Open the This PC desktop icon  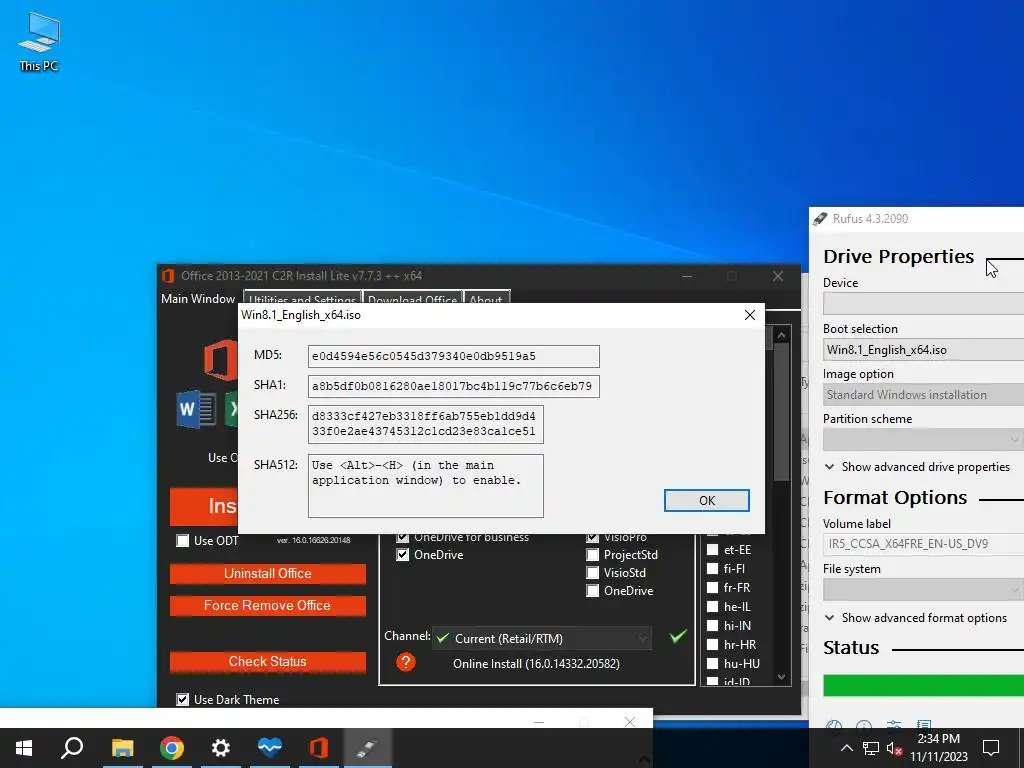39,42
